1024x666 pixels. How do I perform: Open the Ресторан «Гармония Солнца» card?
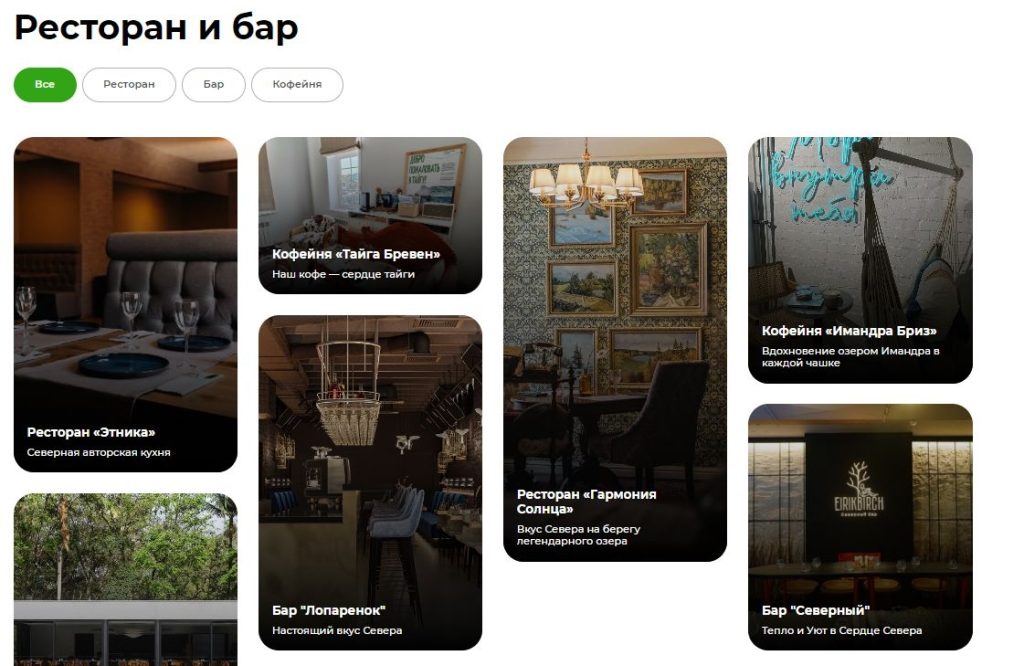click(615, 349)
